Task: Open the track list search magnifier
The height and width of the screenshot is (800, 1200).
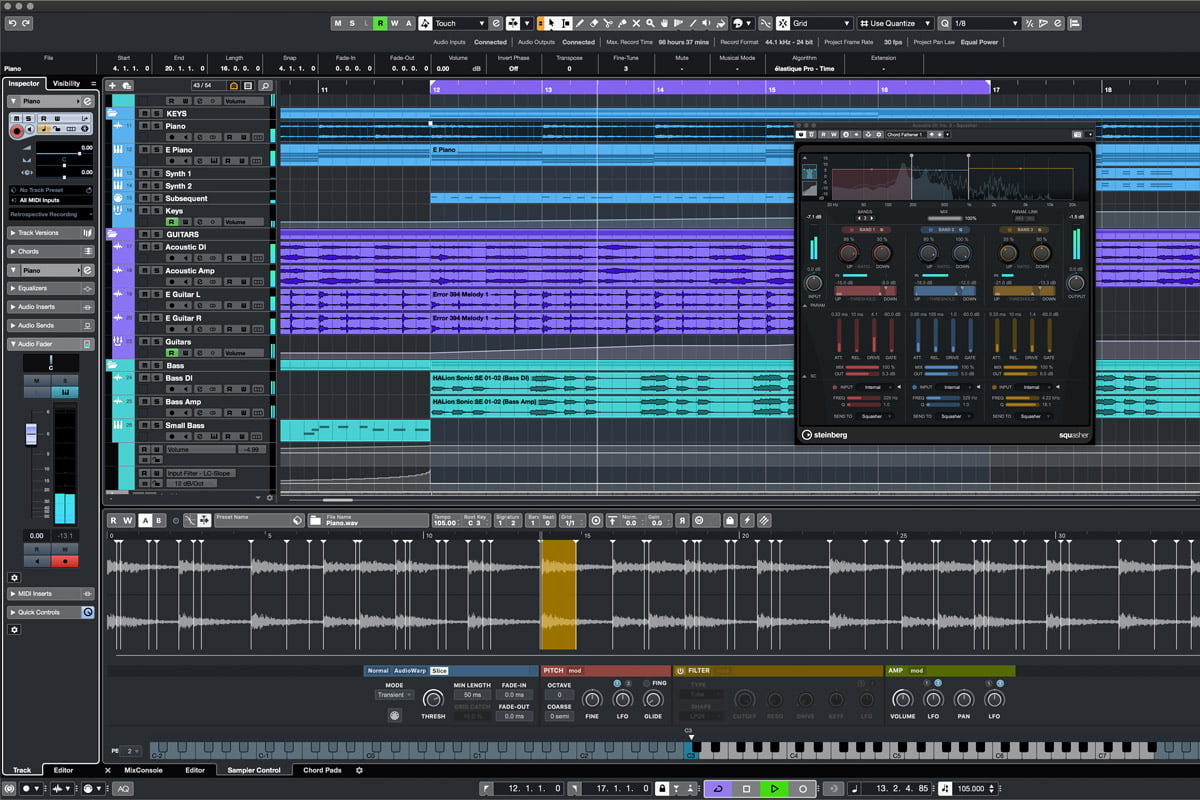Action: [x=265, y=86]
